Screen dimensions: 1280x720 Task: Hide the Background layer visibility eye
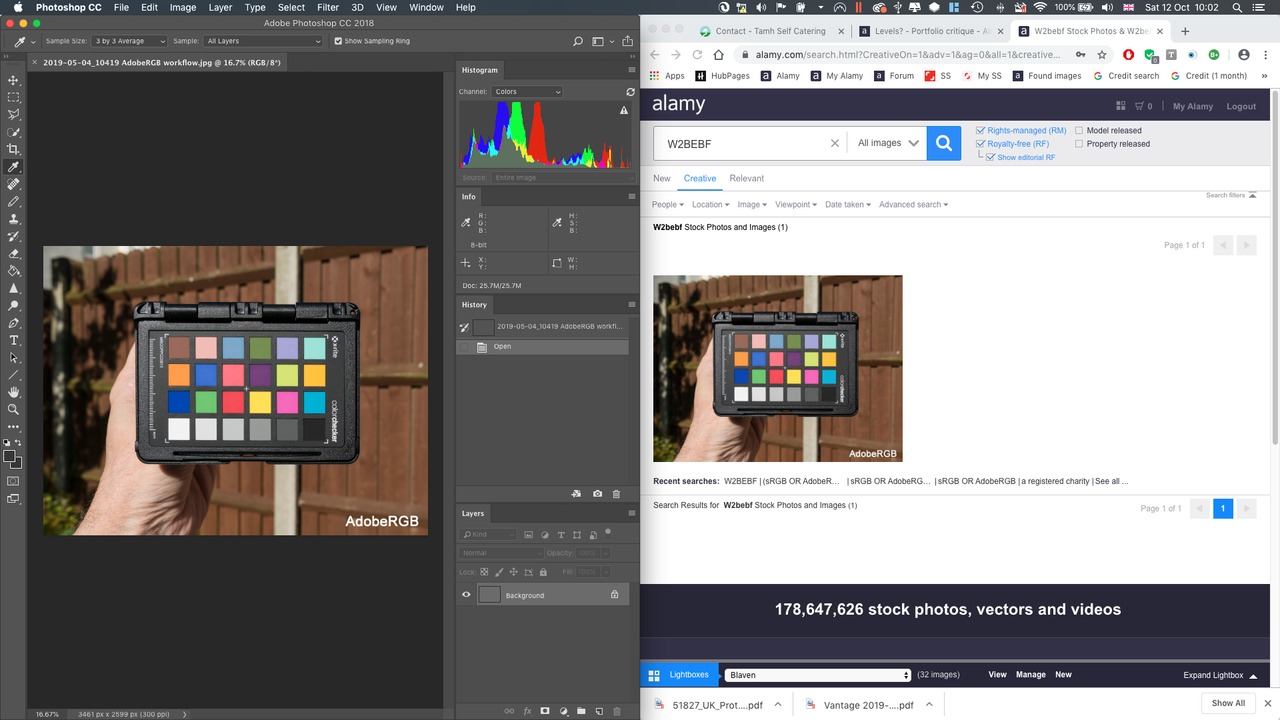pyautogui.click(x=466, y=594)
